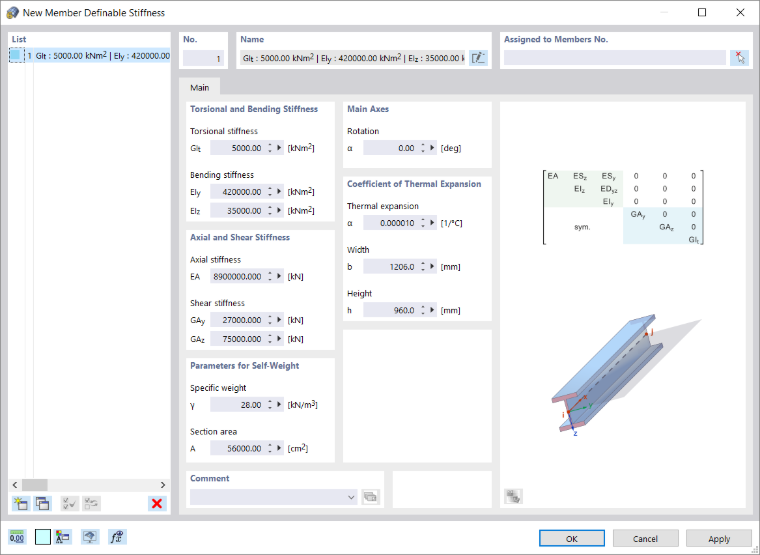
Task: Expand EIz bending stiffness arrow menu
Action: 279,211
